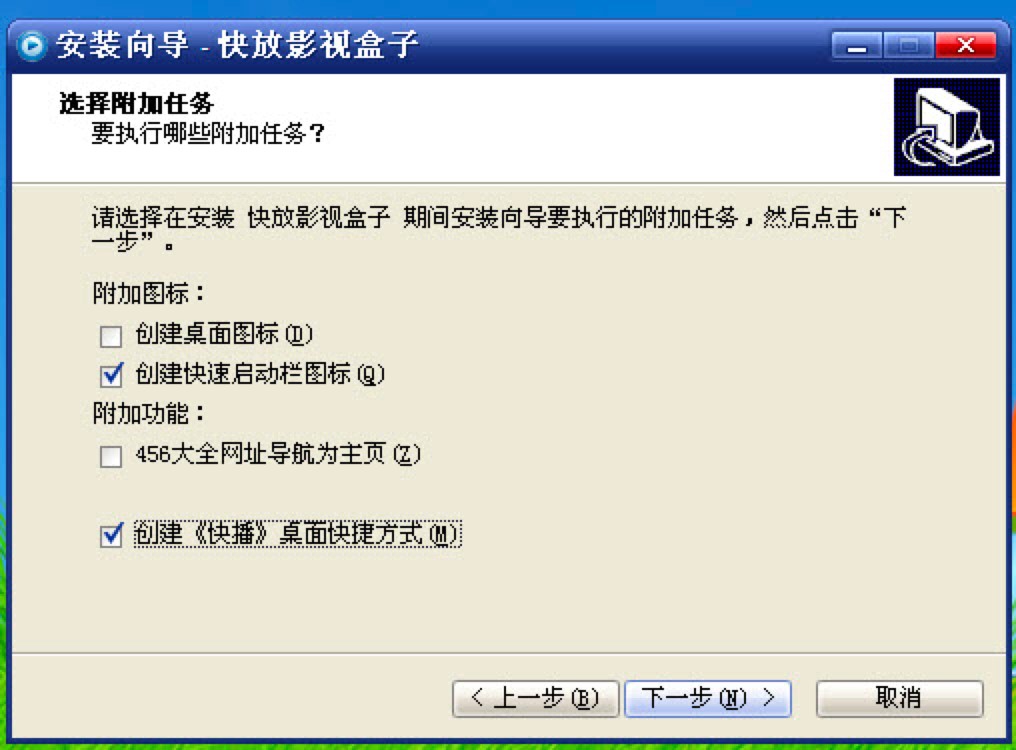Click the 安装向导 - 快放影视盒子 title text
This screenshot has height=750, width=1016.
point(238,45)
